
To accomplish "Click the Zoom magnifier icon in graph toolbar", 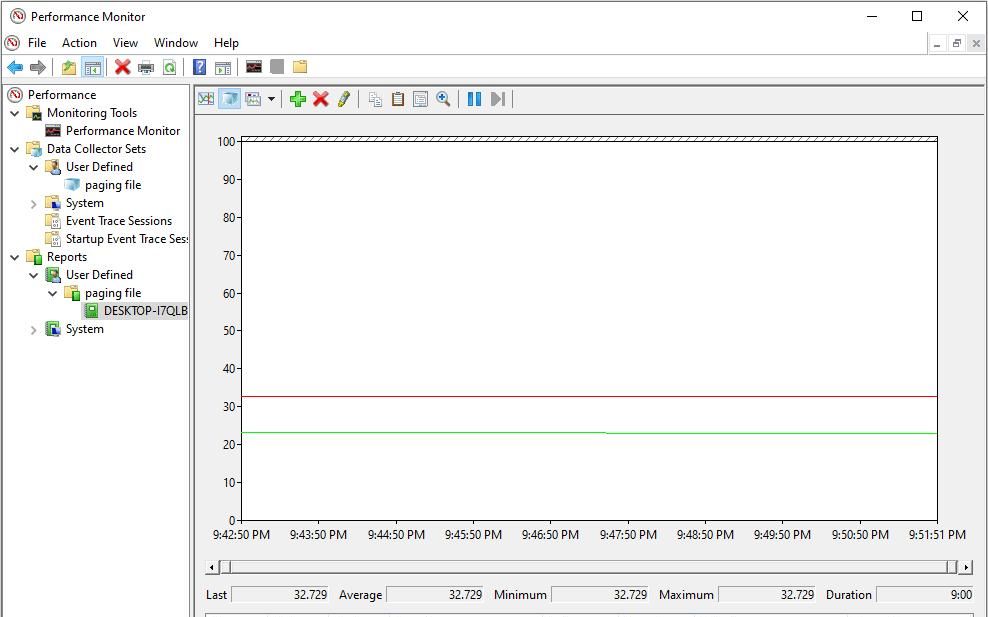I will [x=443, y=99].
